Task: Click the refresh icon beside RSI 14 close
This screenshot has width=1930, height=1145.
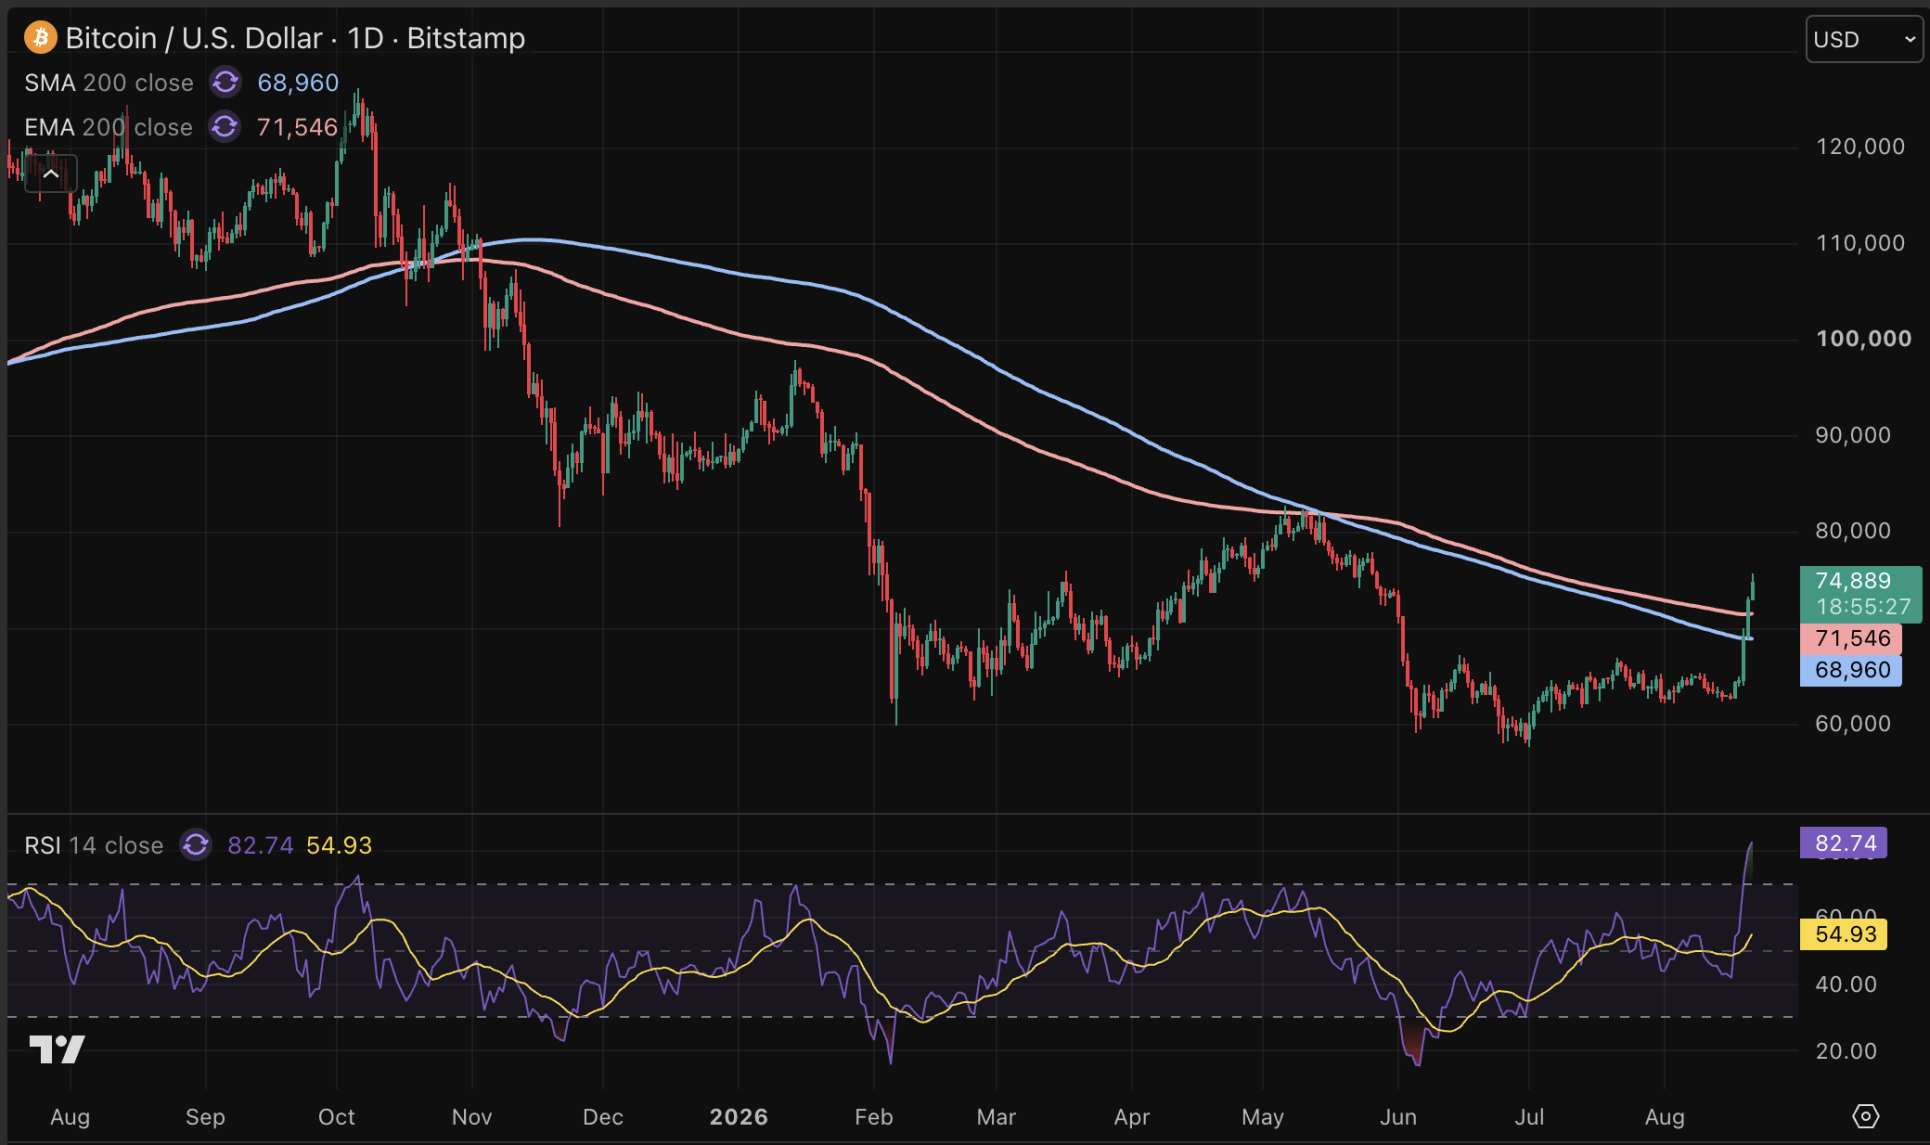Action: (196, 845)
